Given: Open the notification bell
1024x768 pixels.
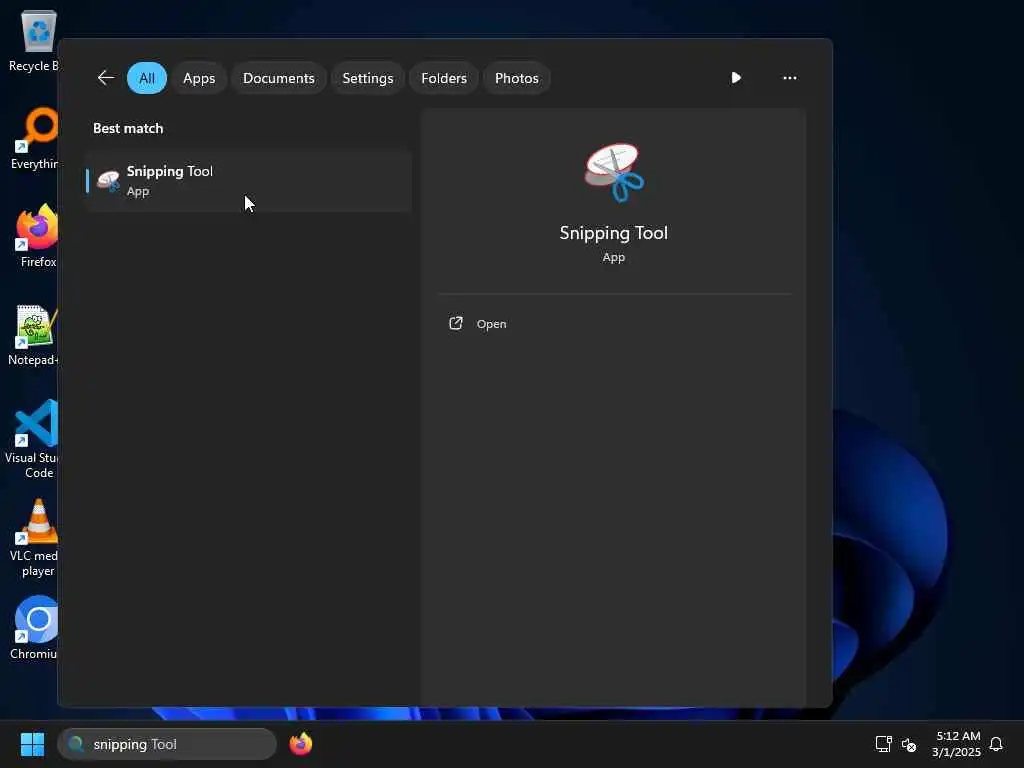Looking at the screenshot, I should 996,744.
